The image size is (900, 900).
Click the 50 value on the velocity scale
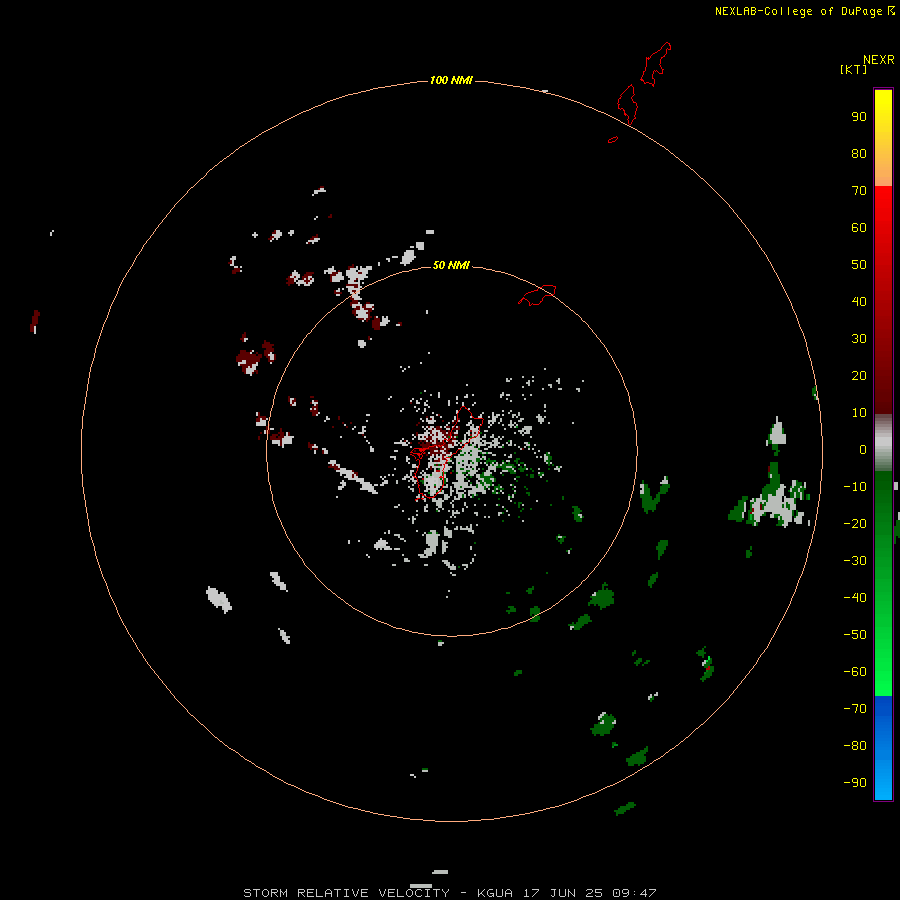coord(859,265)
